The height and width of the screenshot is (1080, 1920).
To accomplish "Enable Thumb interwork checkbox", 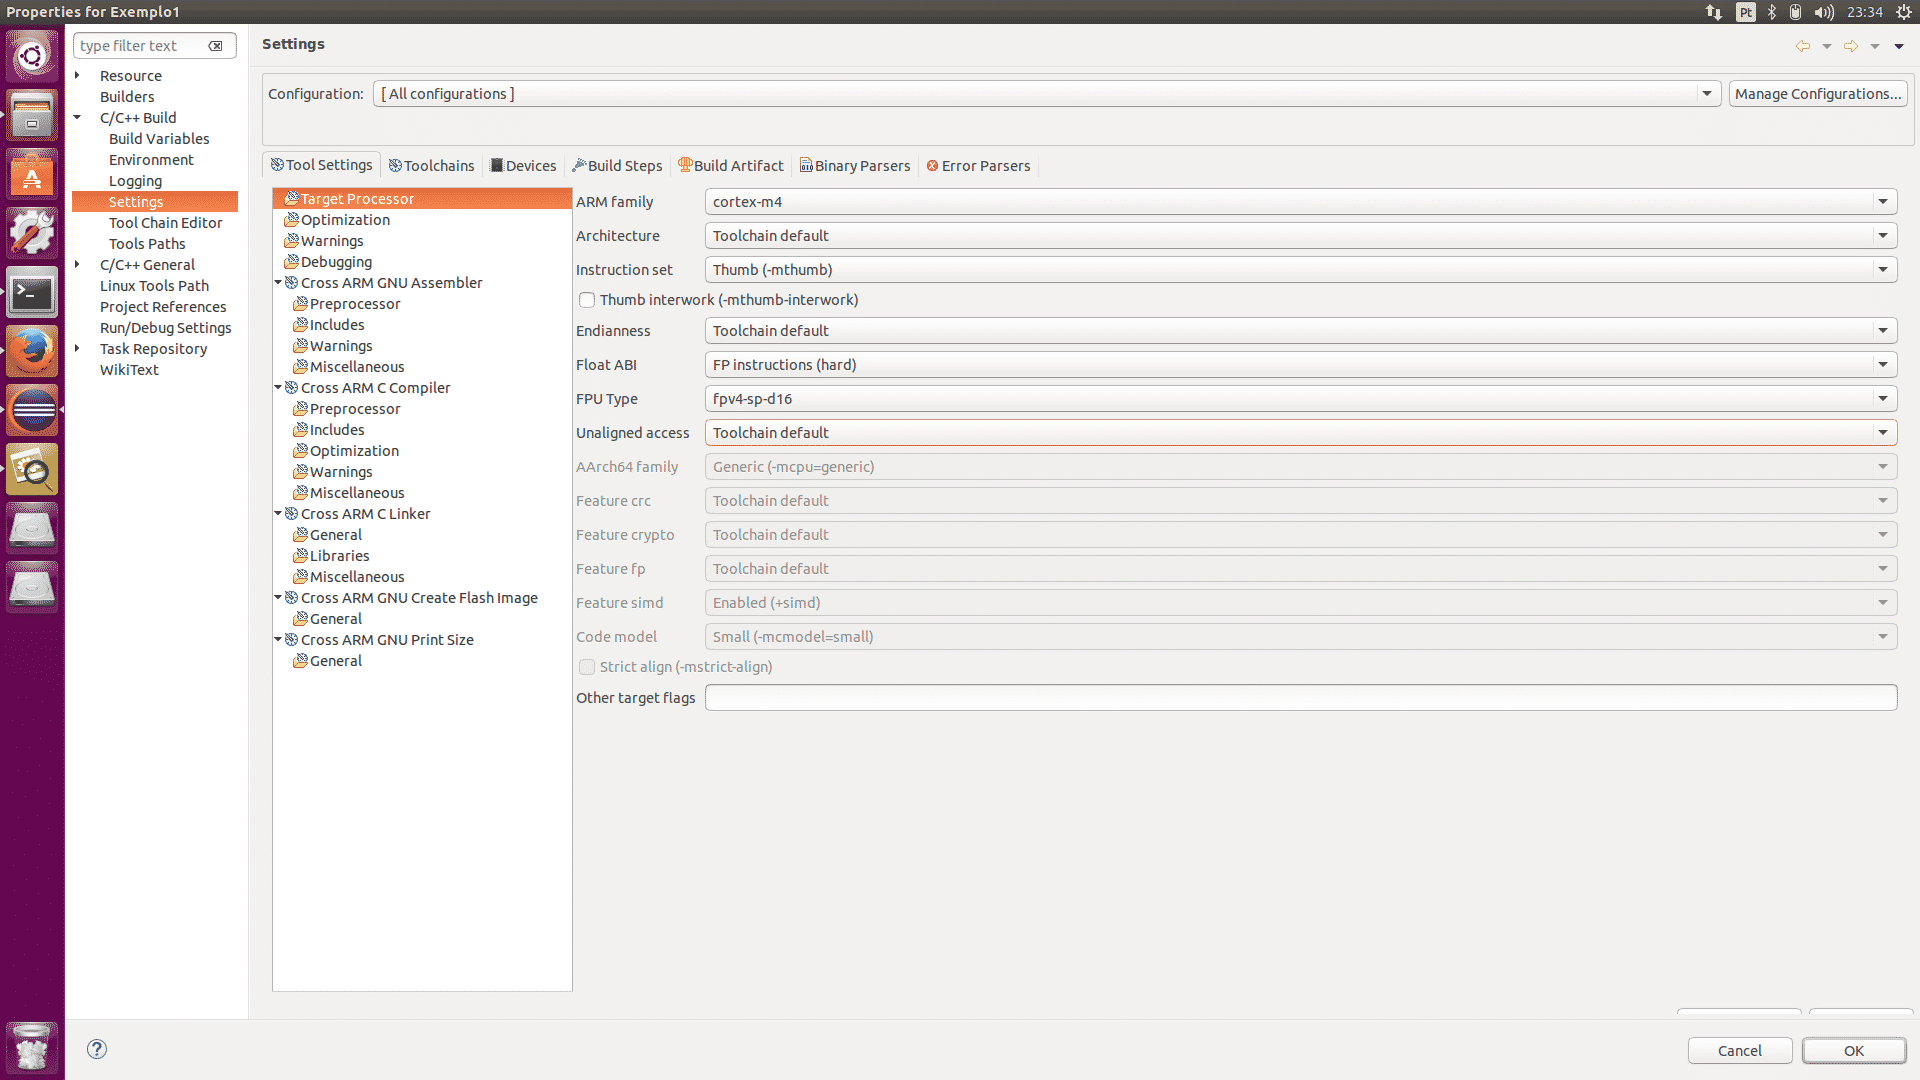I will [x=587, y=300].
